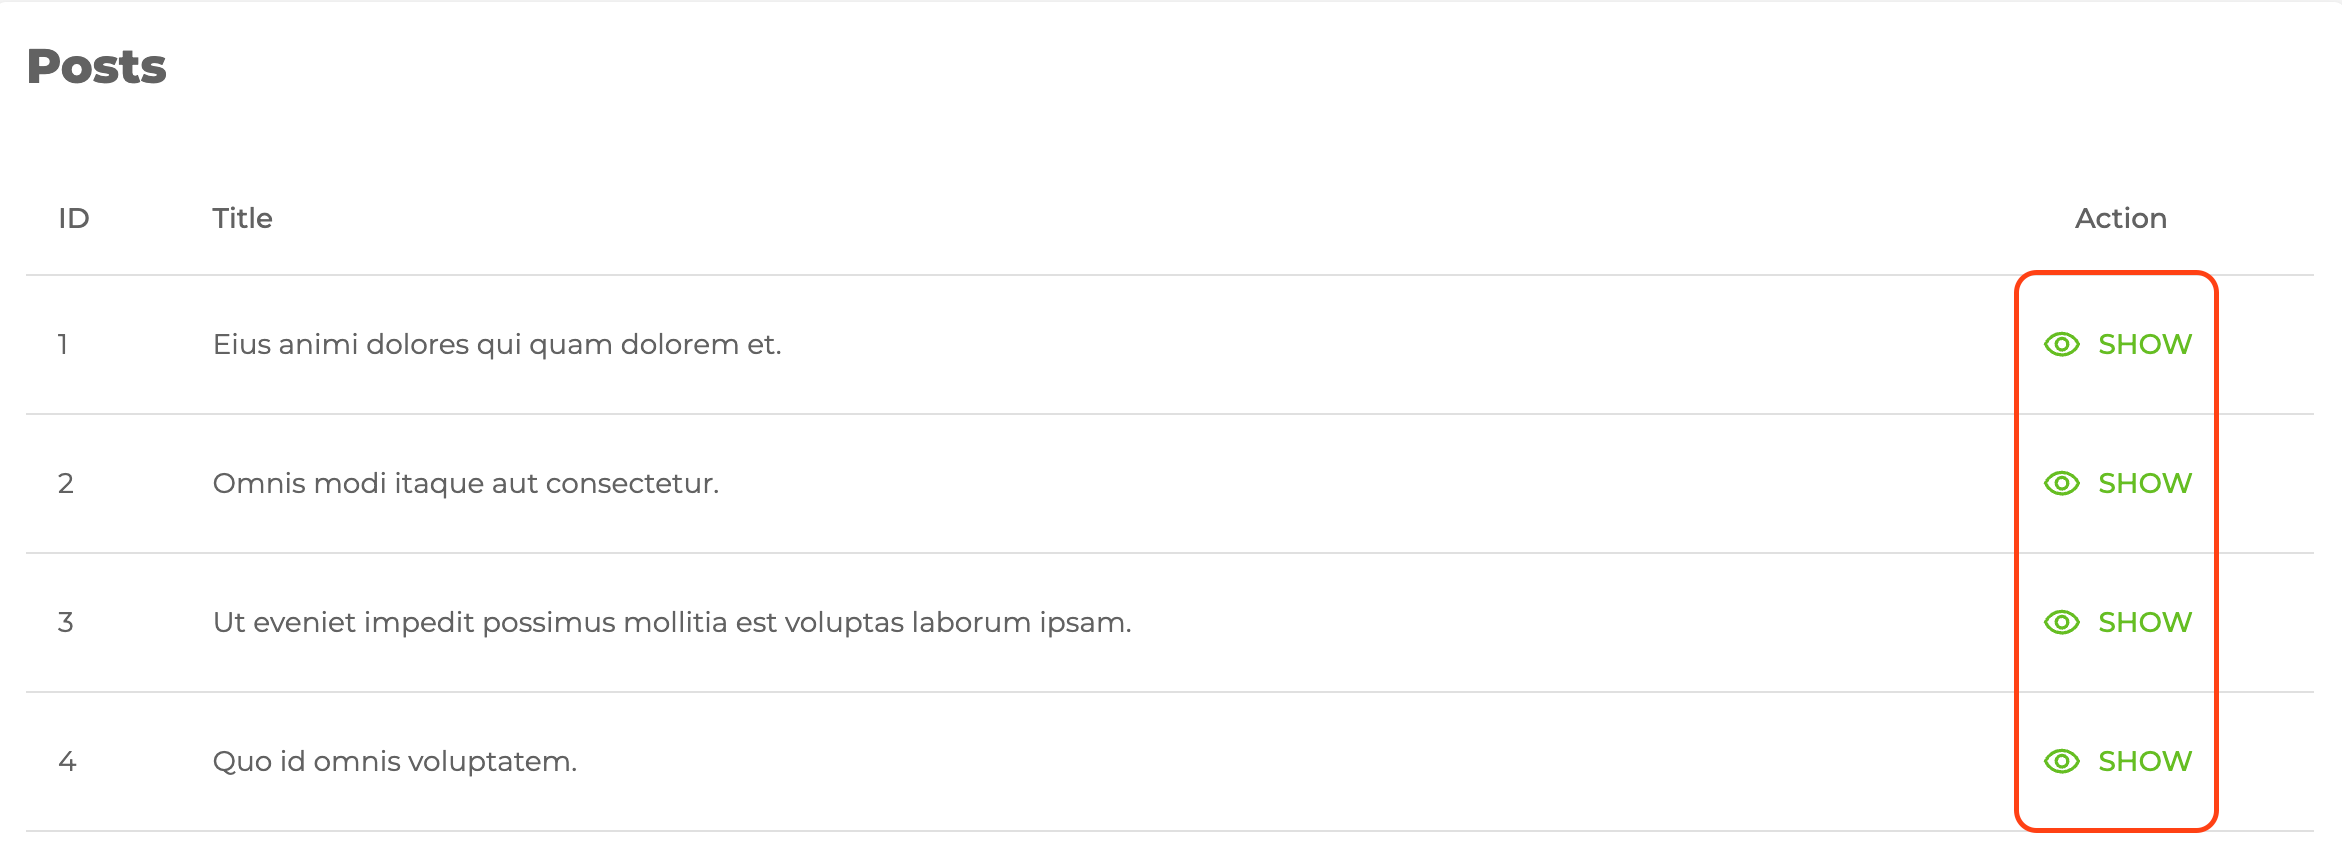Screen dimensions: 2342x866
Task: Click the title "Quo id omnis voluptatem."
Action: click(395, 762)
